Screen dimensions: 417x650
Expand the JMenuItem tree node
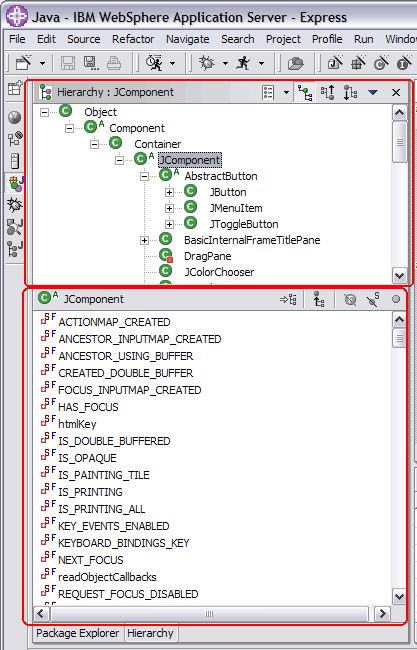[x=169, y=208]
